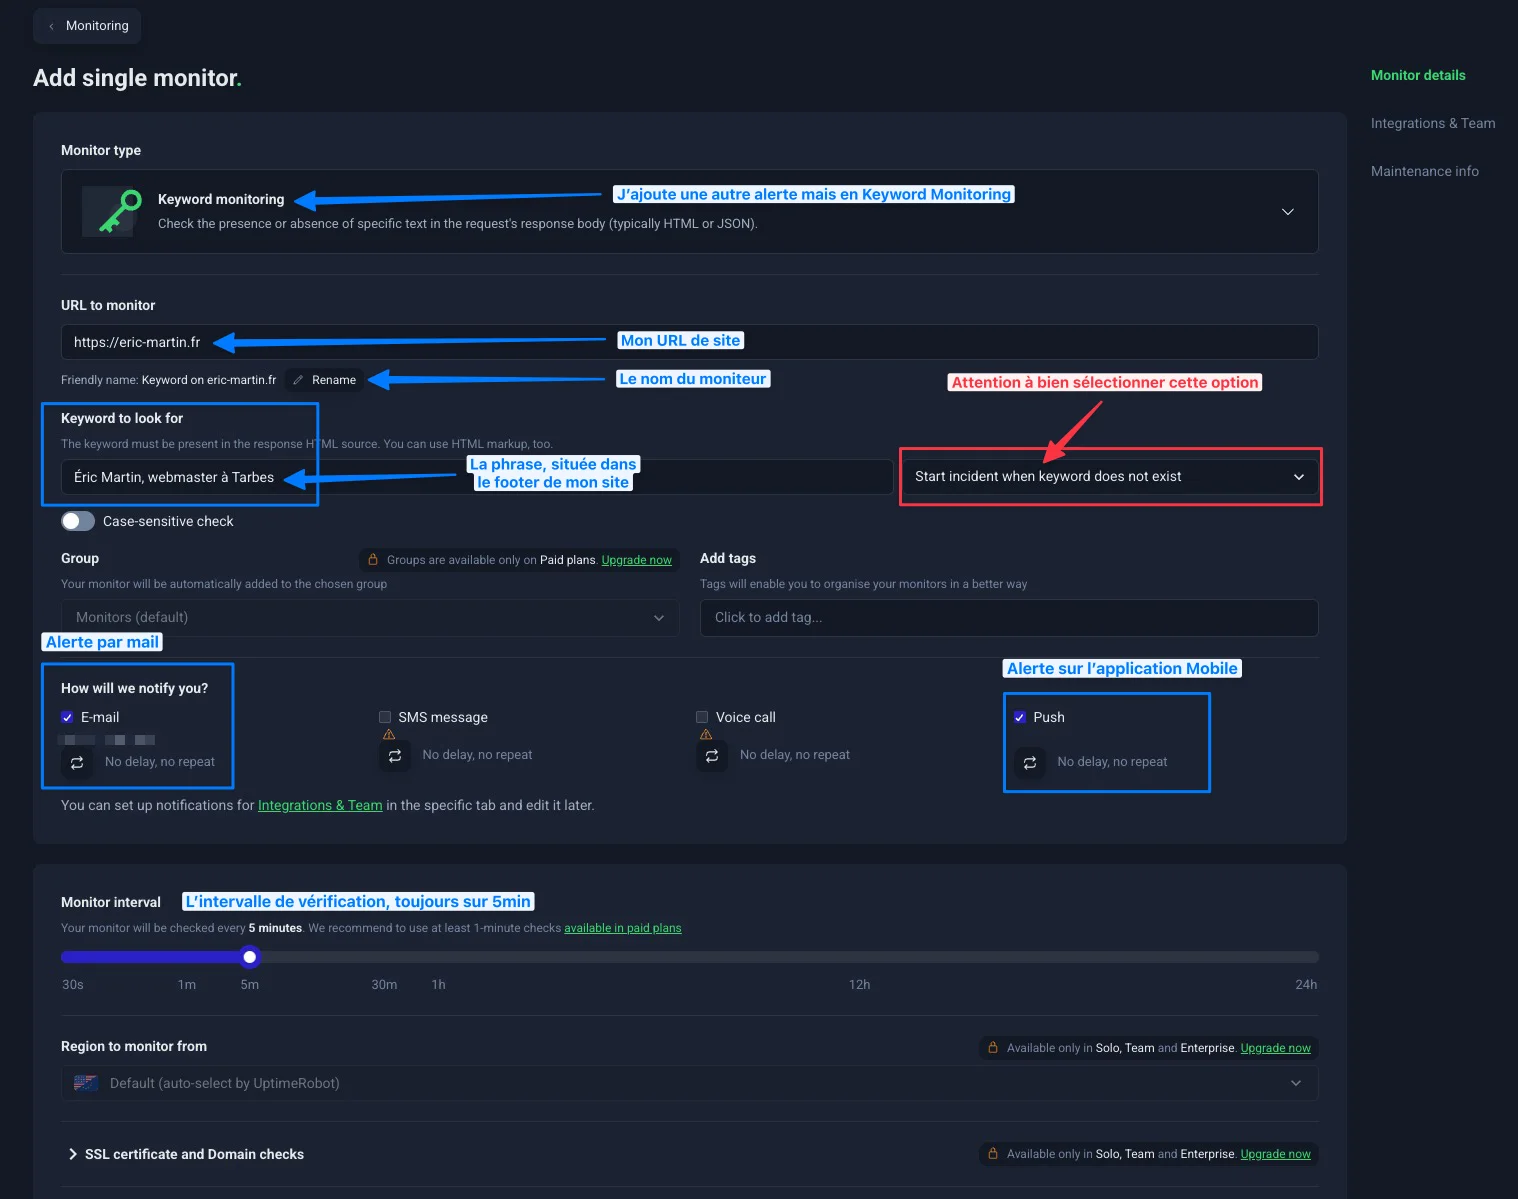Go back to Monitoring
This screenshot has width=1518, height=1199.
[87, 26]
